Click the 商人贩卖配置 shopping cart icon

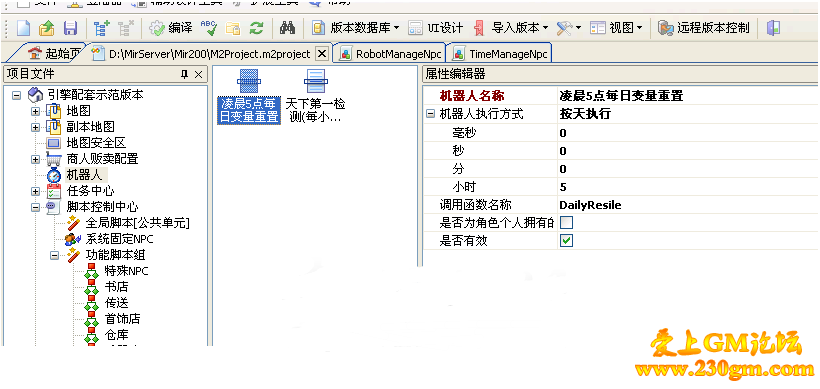coord(54,159)
